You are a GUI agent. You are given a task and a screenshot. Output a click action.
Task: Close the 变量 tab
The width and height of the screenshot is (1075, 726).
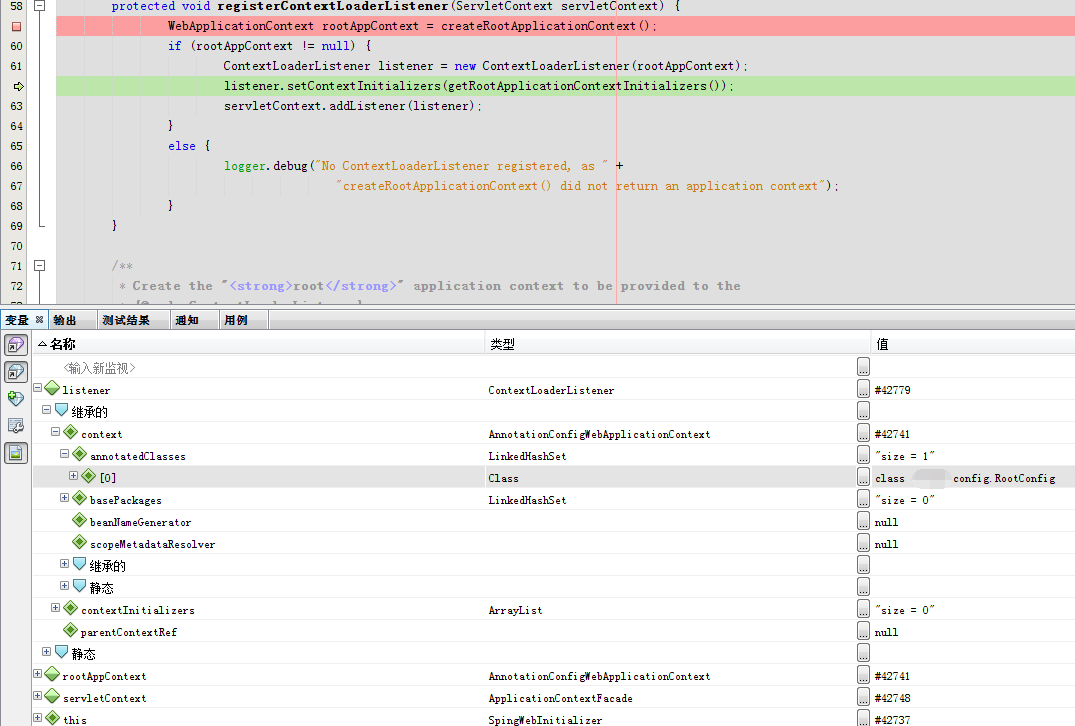pos(40,319)
